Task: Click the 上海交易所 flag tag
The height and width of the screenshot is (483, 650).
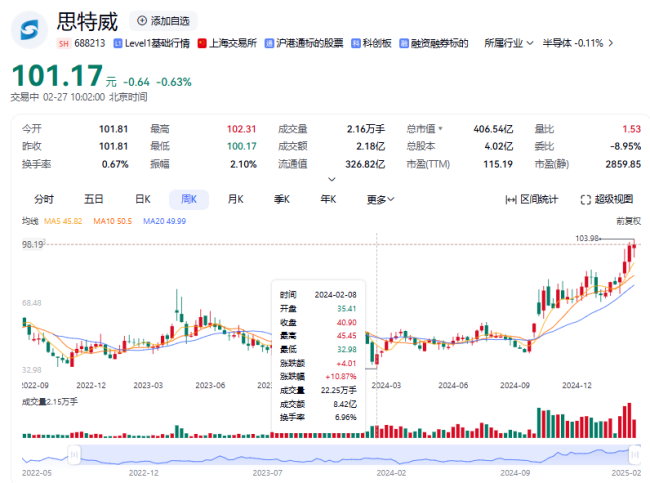Action: click(227, 44)
